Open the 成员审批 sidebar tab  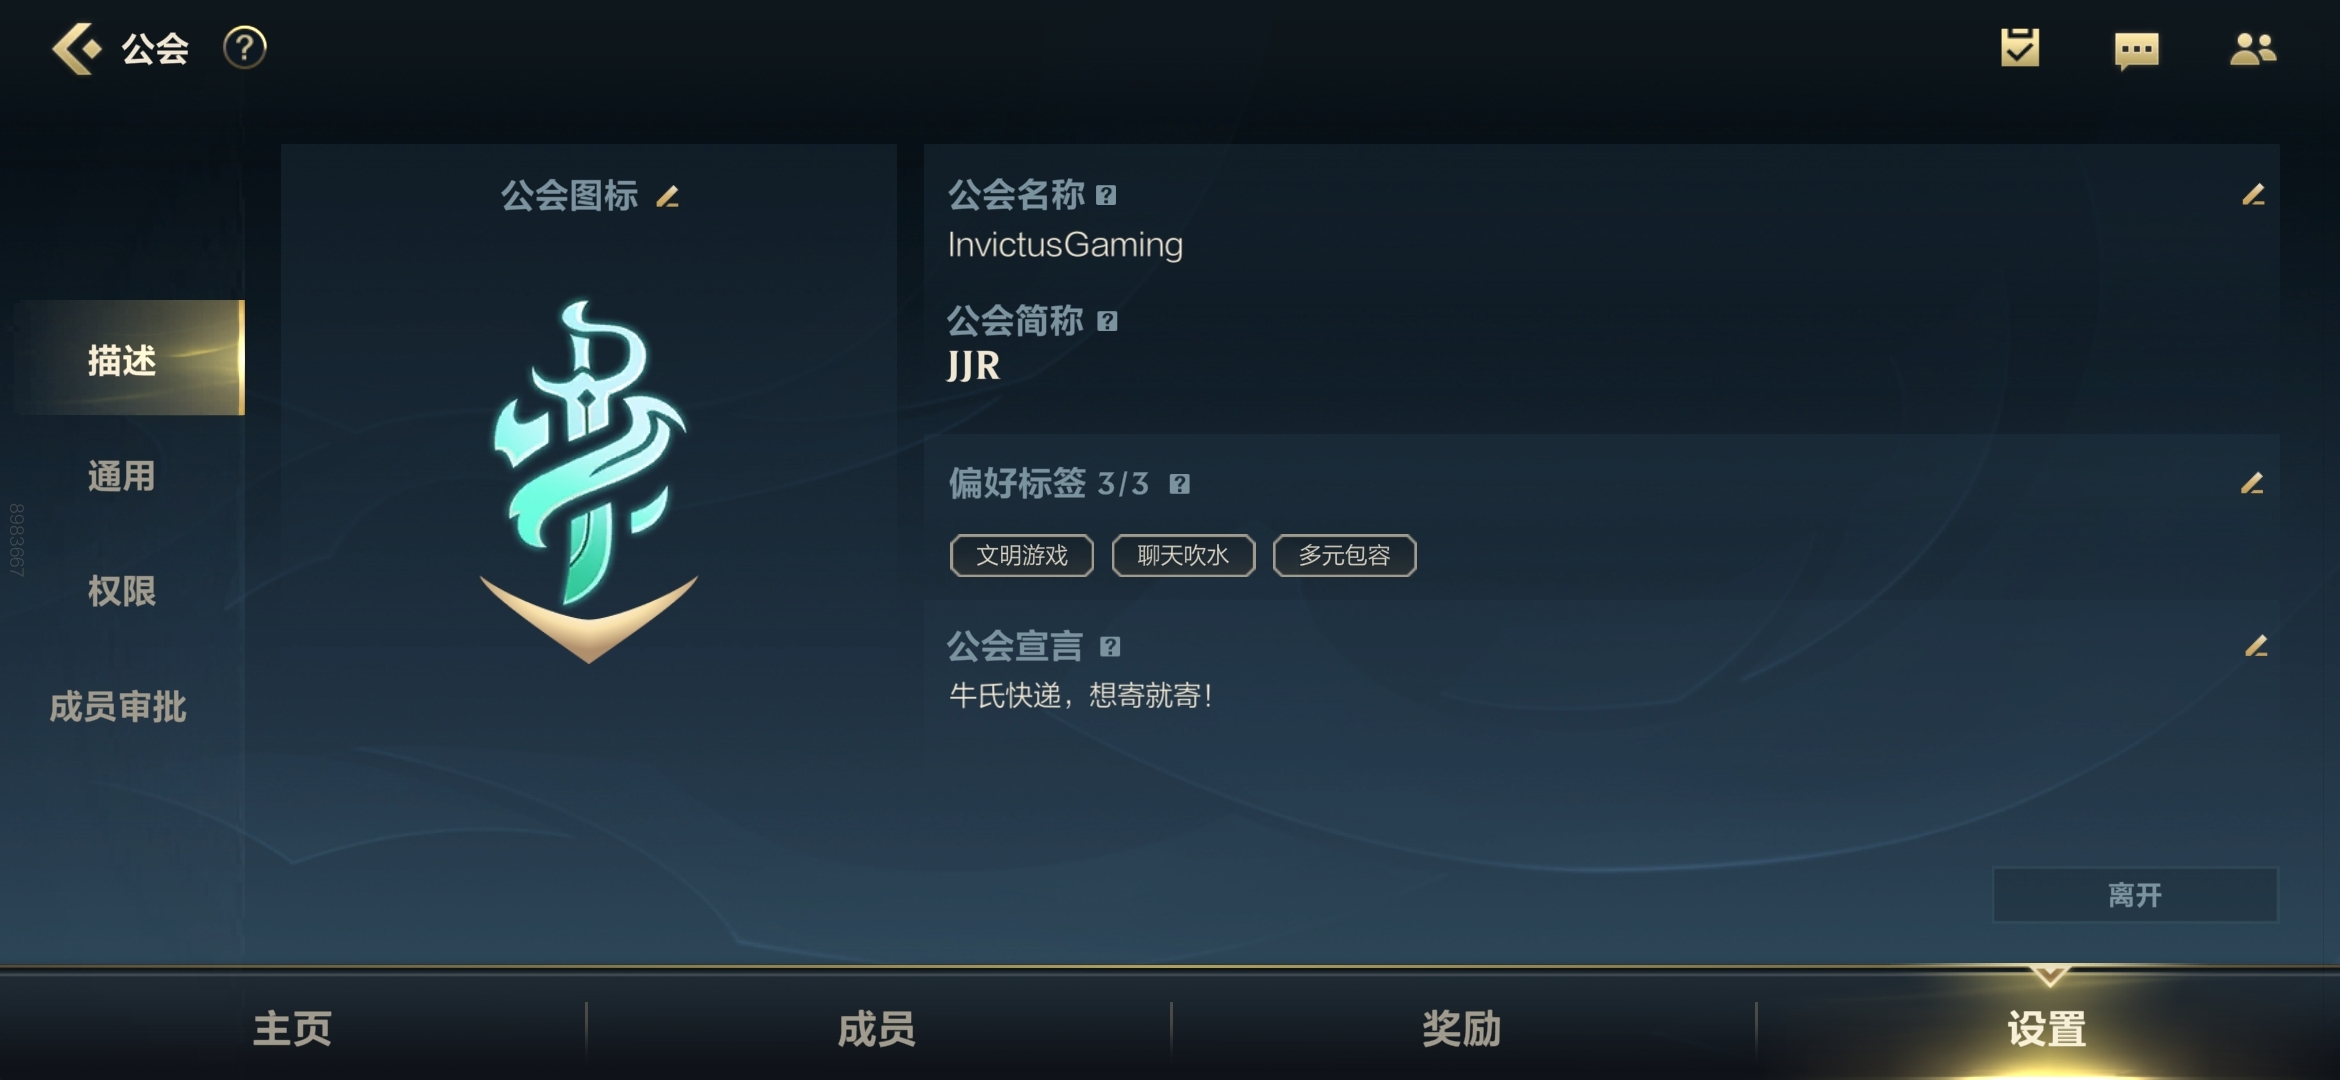pyautogui.click(x=118, y=707)
